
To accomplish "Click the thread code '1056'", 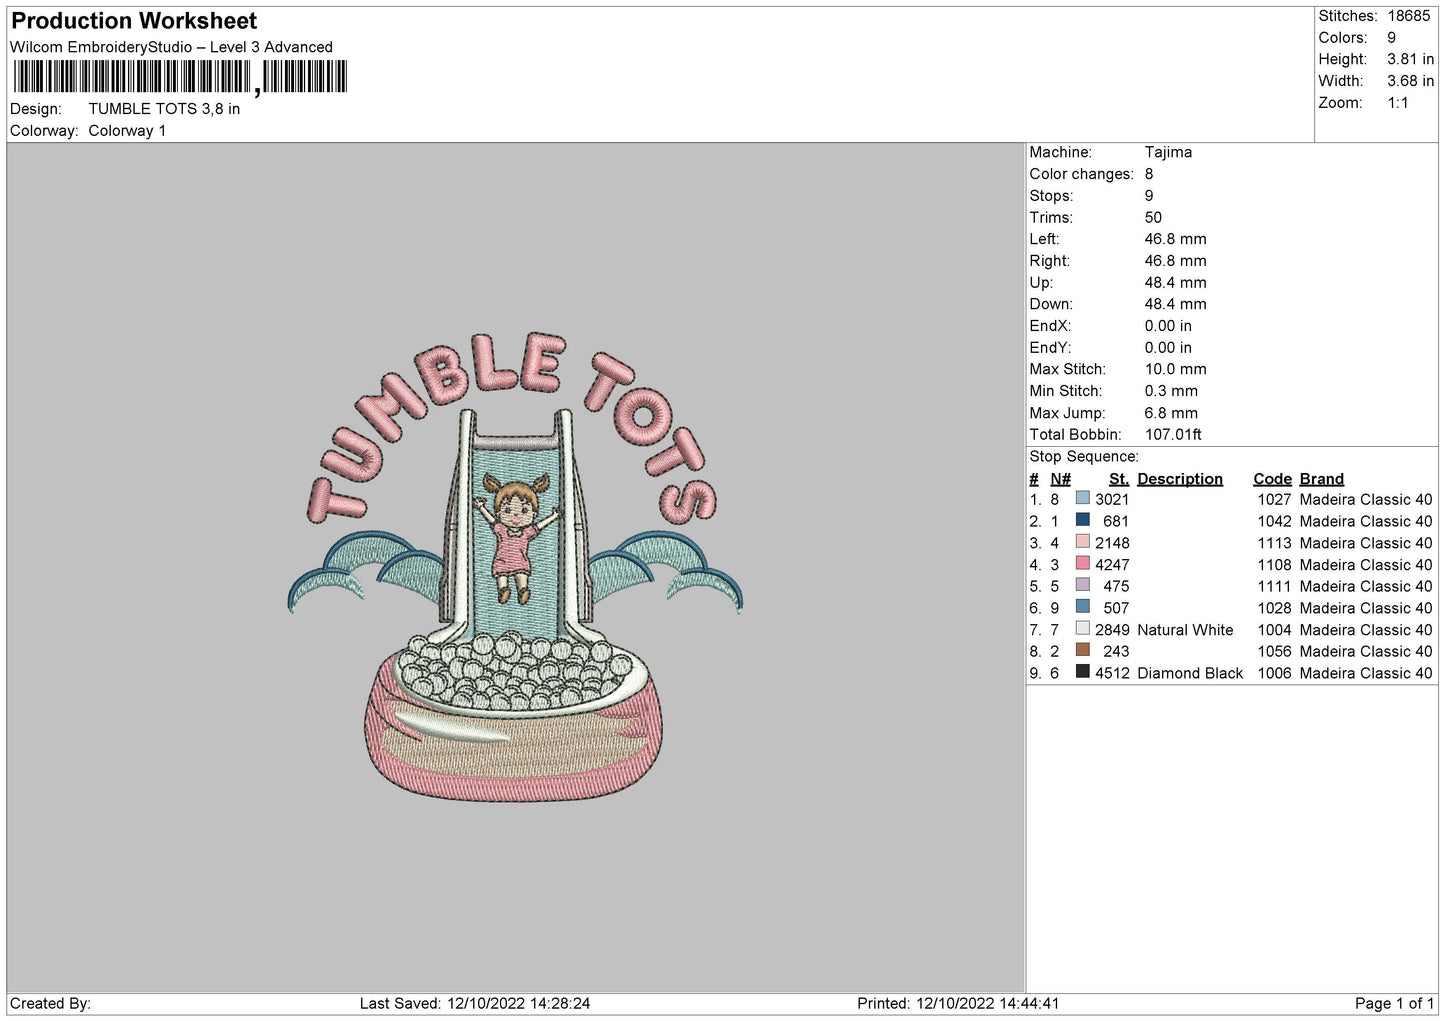I will (1274, 651).
